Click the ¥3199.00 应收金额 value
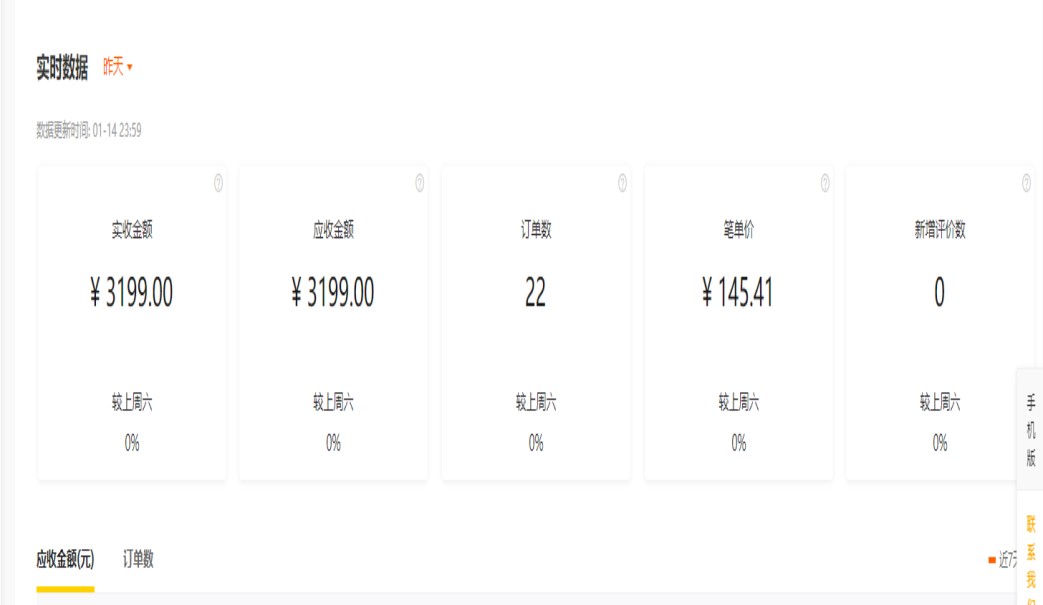 [x=333, y=293]
